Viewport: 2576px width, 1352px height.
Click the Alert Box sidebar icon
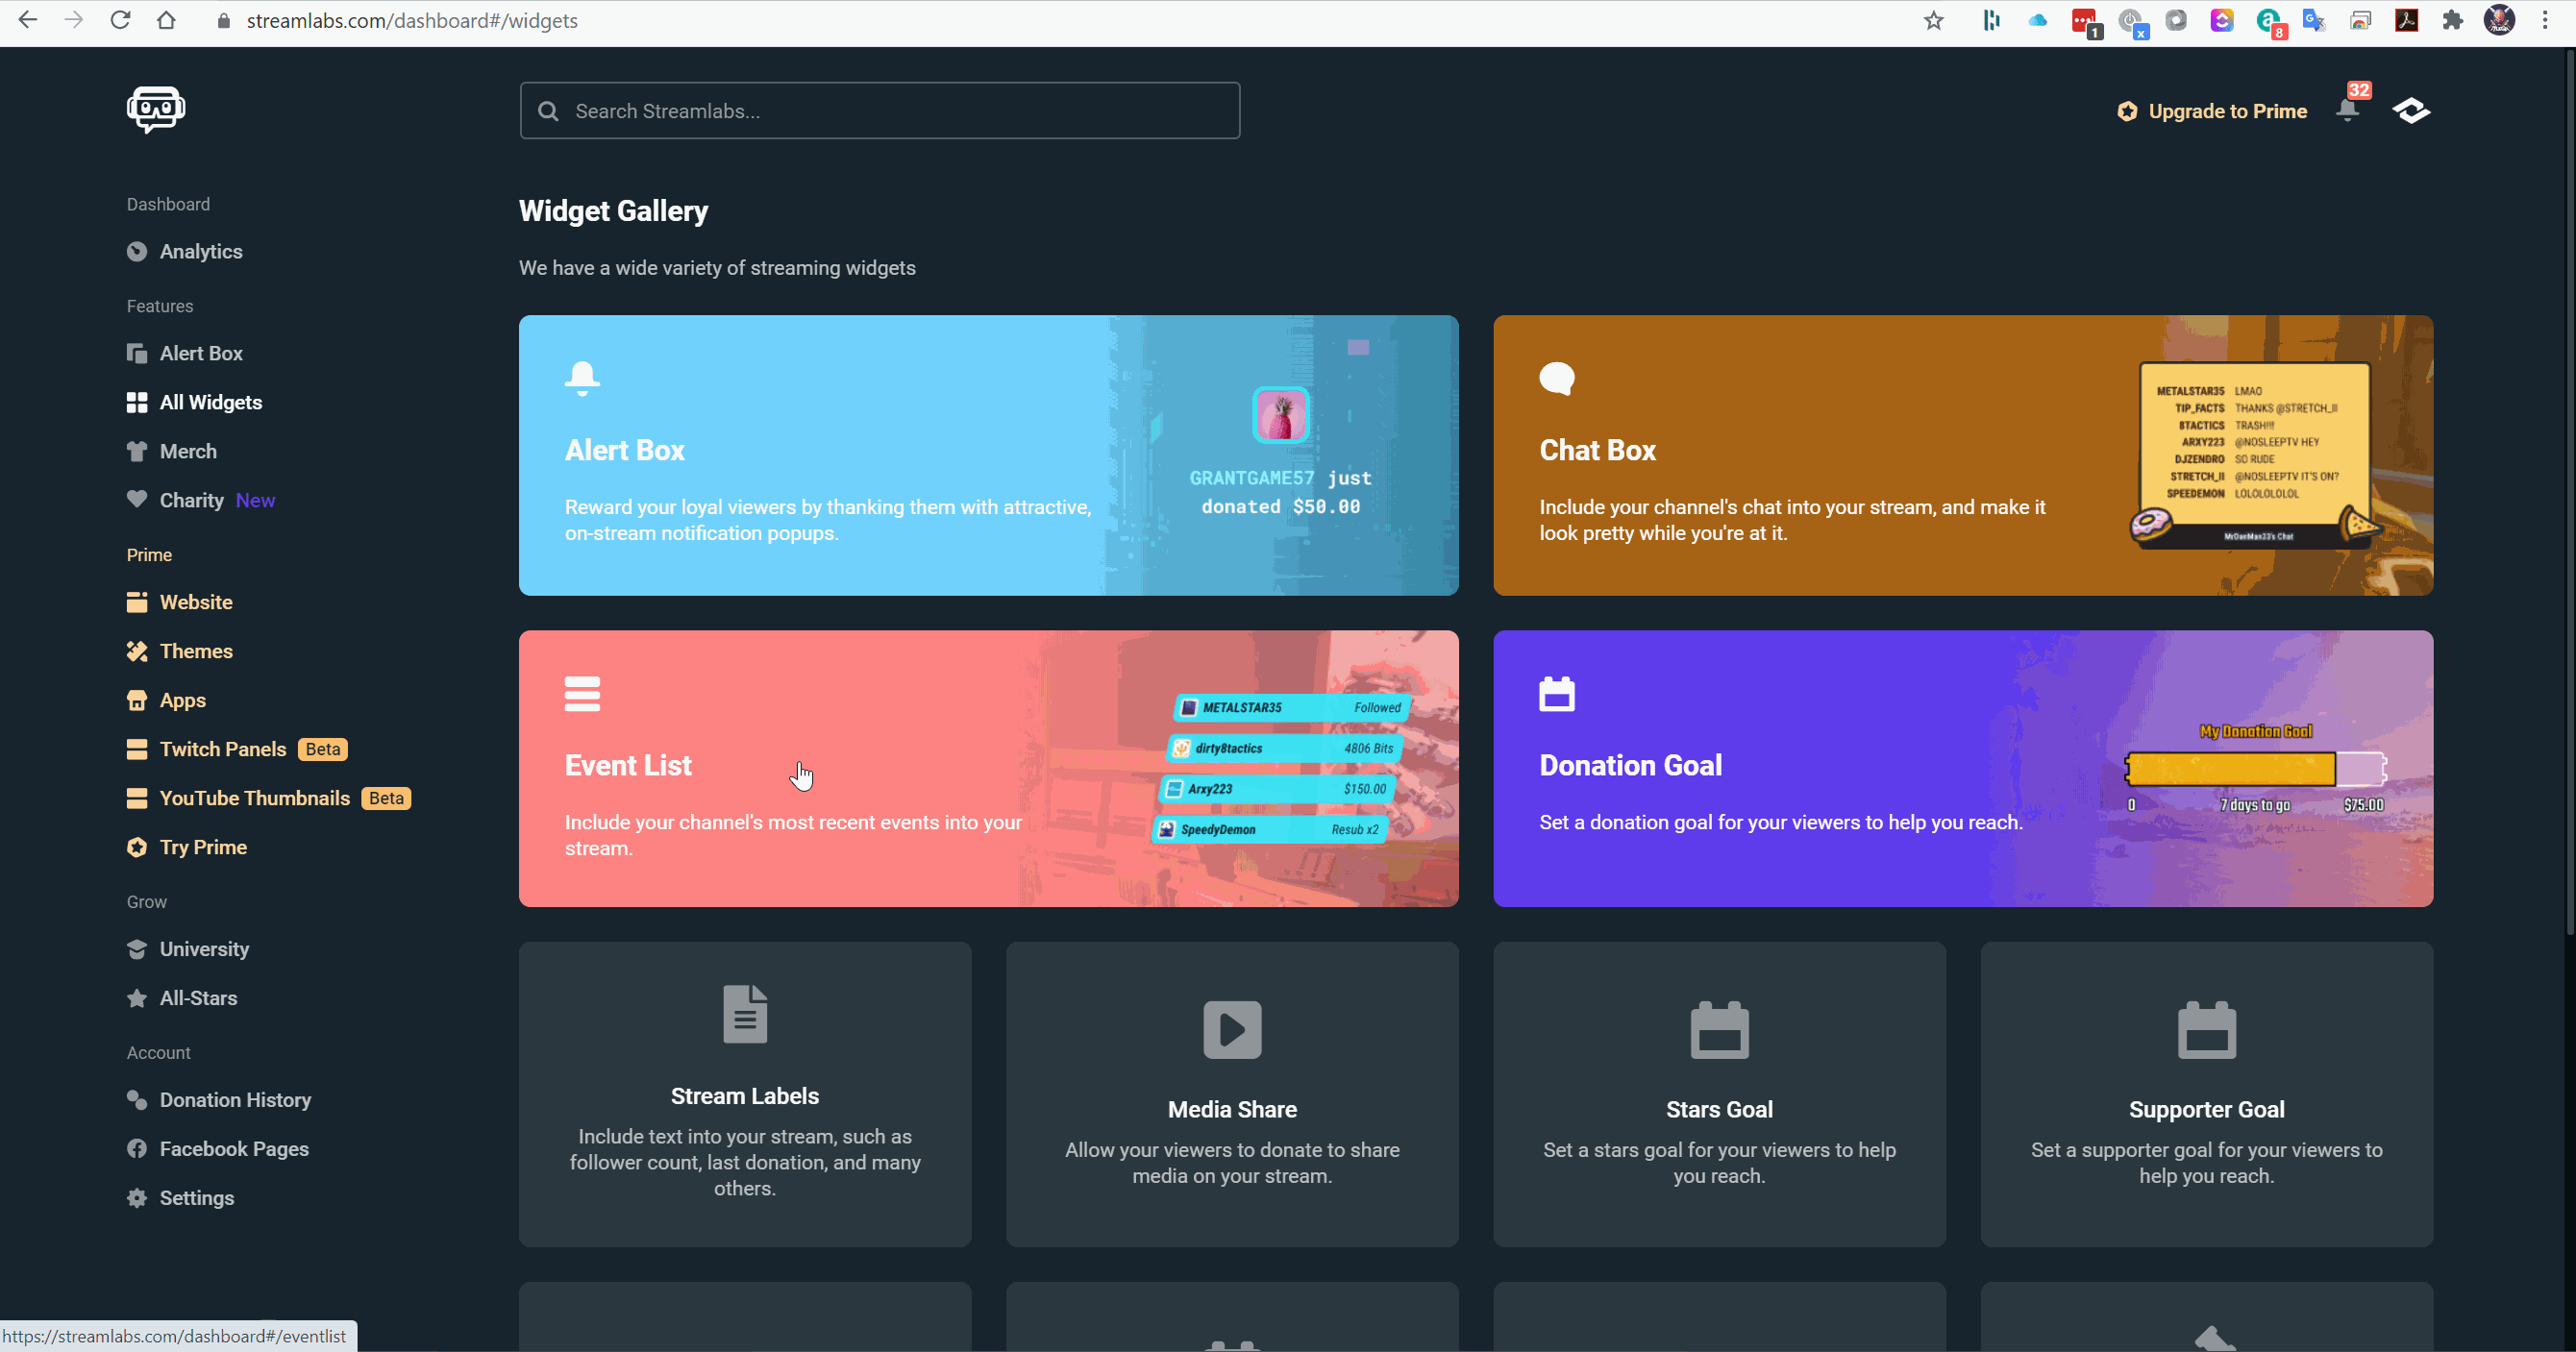(x=137, y=353)
